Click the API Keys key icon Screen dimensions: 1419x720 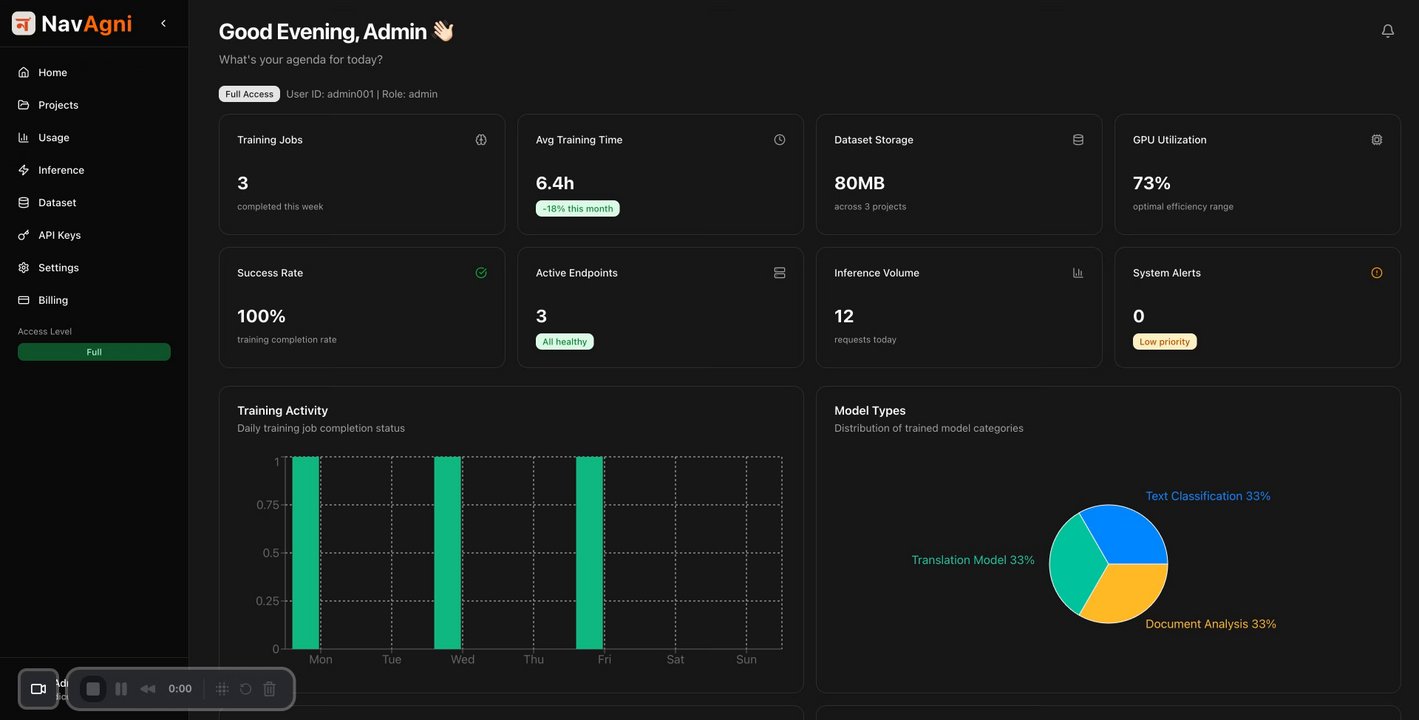(x=24, y=235)
